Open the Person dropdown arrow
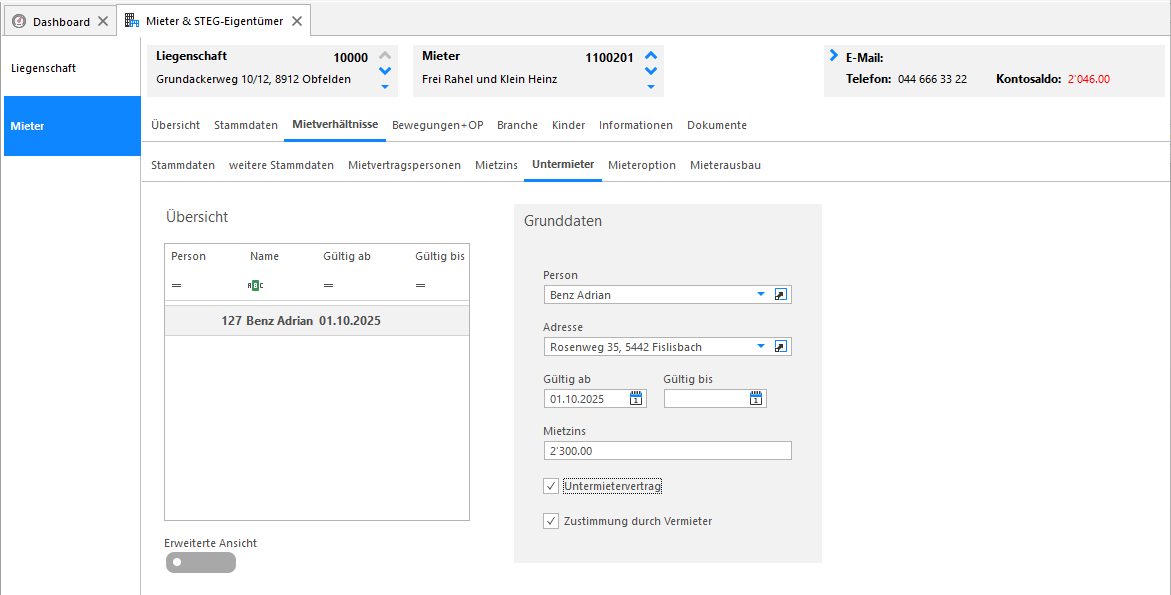Screen dimensions: 1171x595 [761, 295]
